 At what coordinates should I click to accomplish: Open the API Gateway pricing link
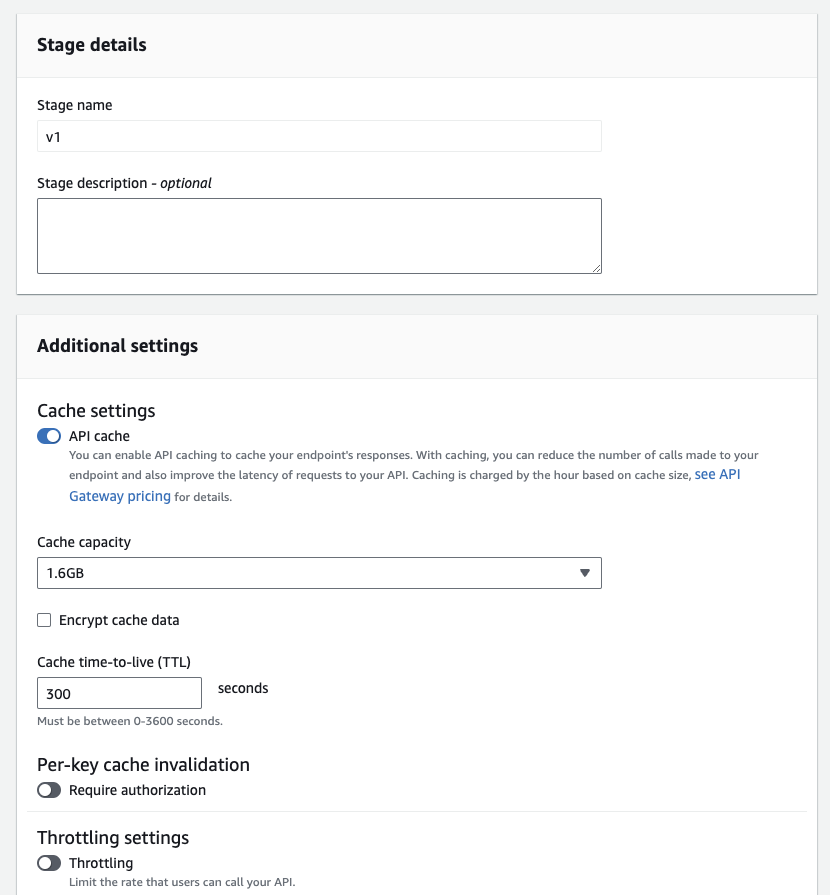click(x=120, y=496)
